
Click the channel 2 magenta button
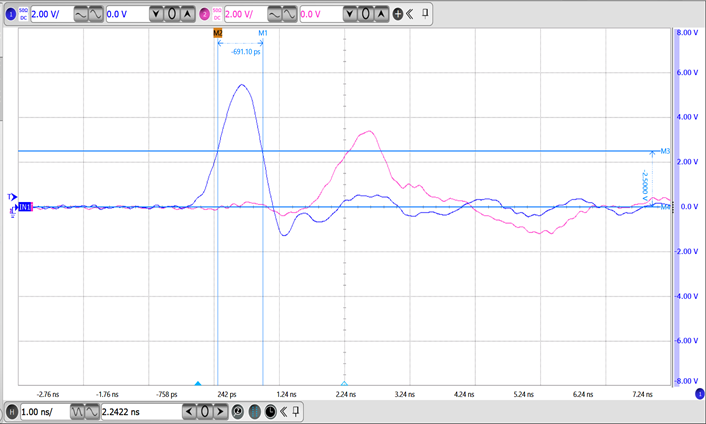point(205,14)
